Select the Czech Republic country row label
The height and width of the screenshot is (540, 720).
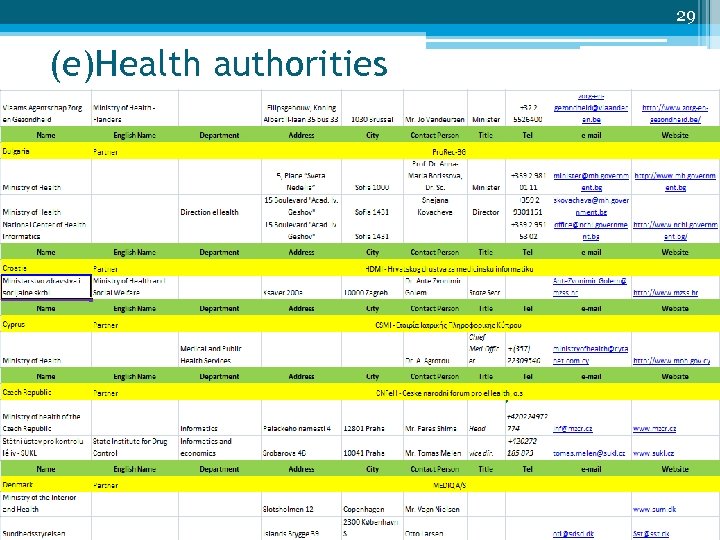27,393
